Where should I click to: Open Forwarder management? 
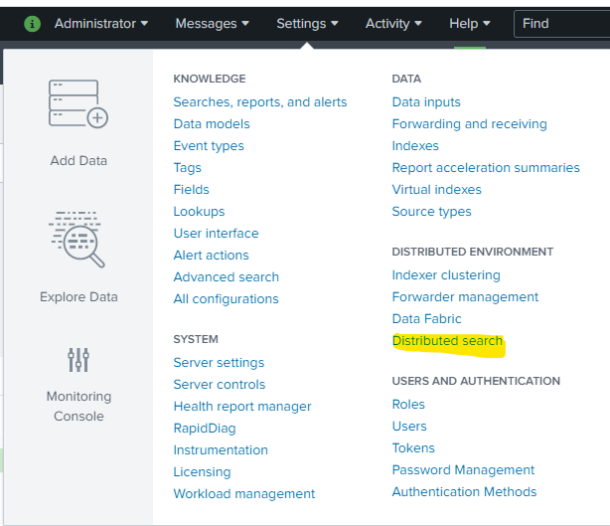click(465, 297)
